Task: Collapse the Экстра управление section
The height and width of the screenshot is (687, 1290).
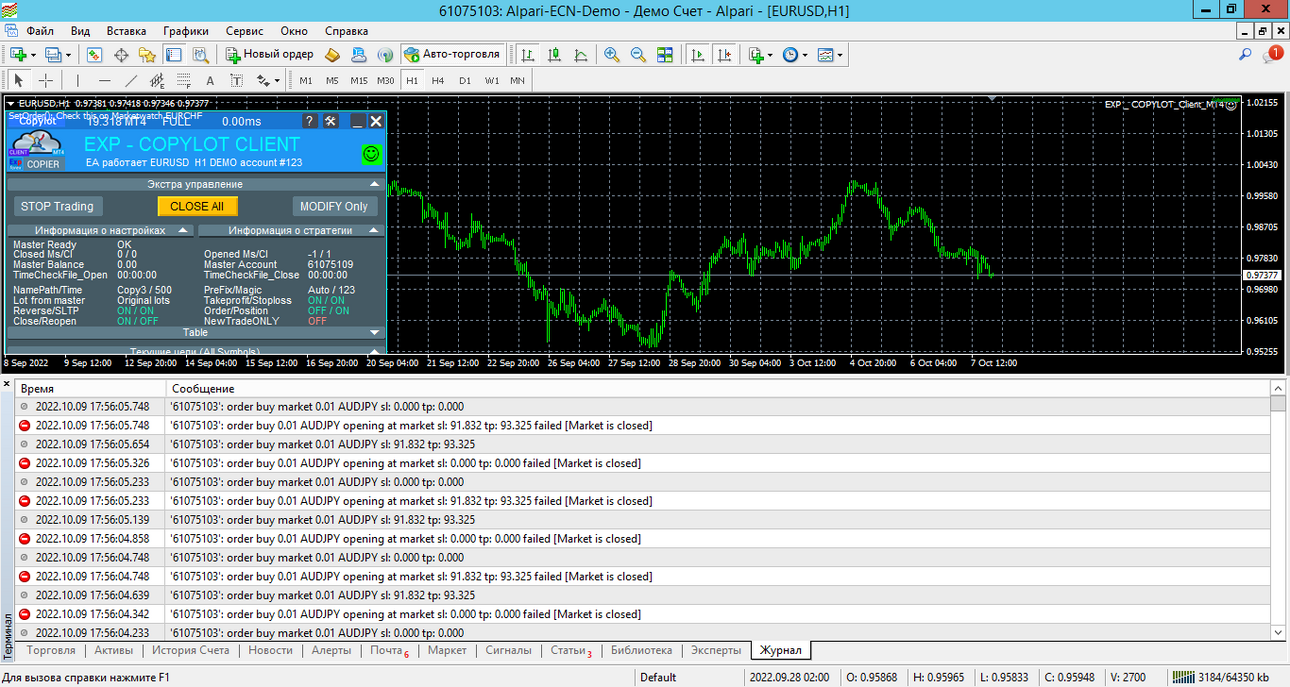Action: pyautogui.click(x=374, y=184)
